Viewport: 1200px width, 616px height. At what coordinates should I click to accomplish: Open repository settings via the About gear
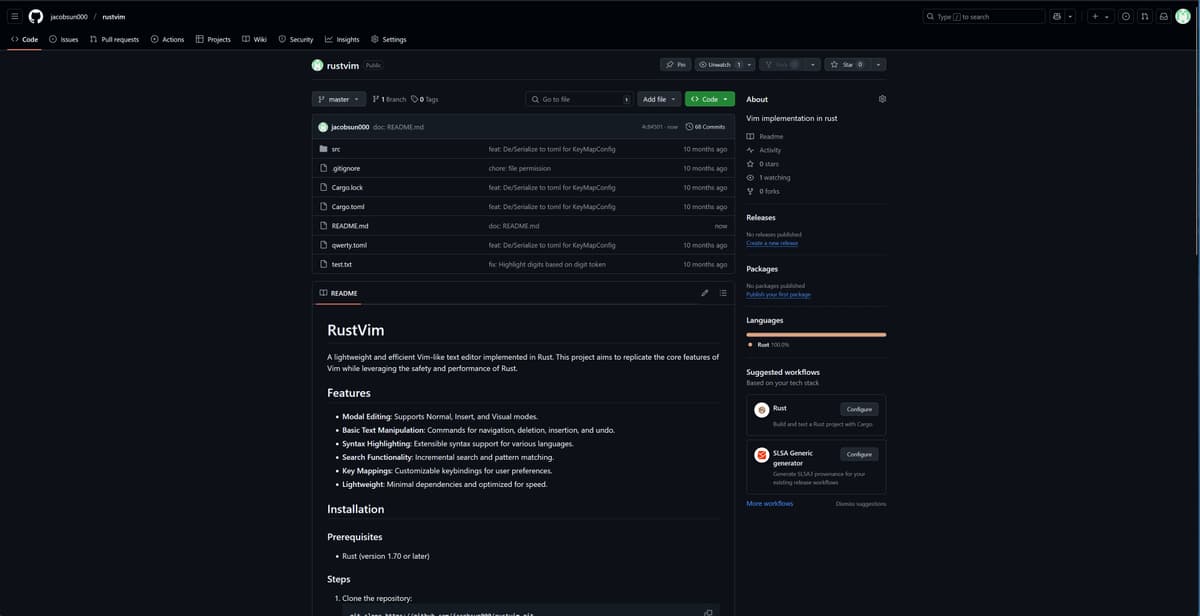pos(881,98)
